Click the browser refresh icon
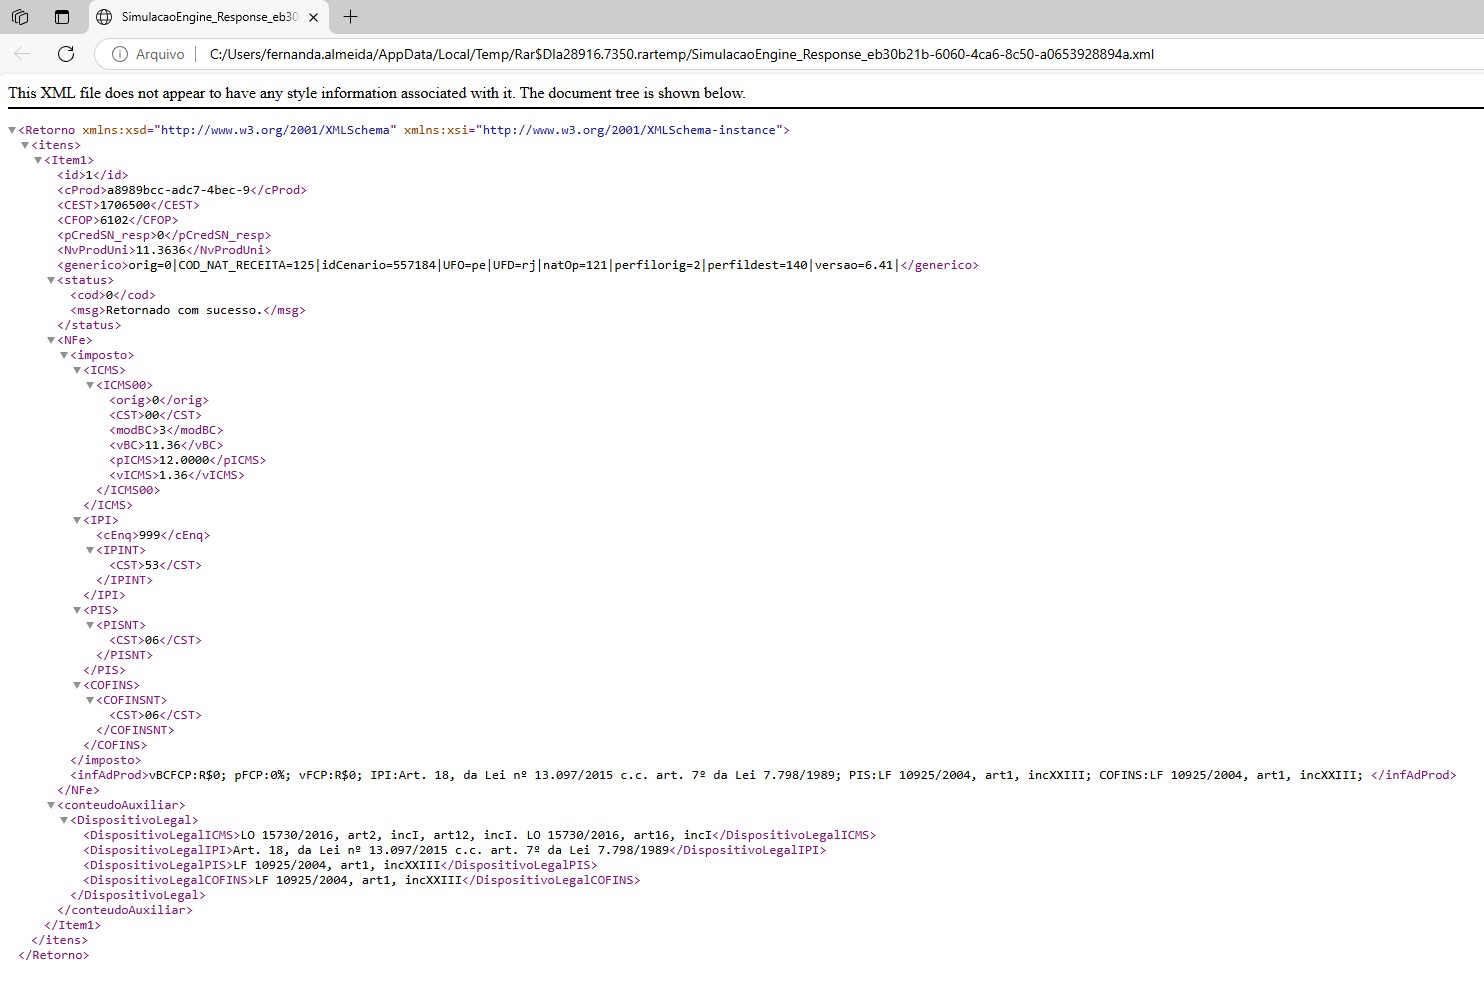This screenshot has height=995, width=1484. tap(66, 54)
